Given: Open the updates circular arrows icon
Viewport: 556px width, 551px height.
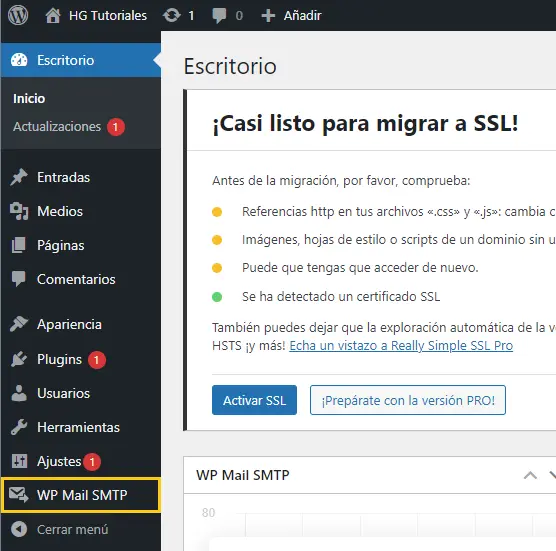Looking at the screenshot, I should click(x=172, y=16).
